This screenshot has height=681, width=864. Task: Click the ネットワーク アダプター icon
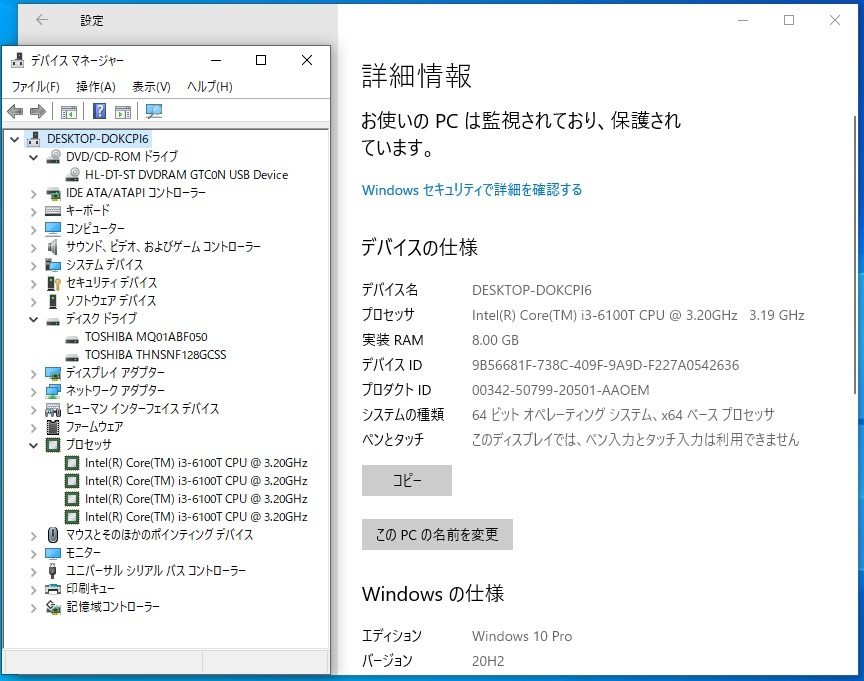pyautogui.click(x=53, y=391)
